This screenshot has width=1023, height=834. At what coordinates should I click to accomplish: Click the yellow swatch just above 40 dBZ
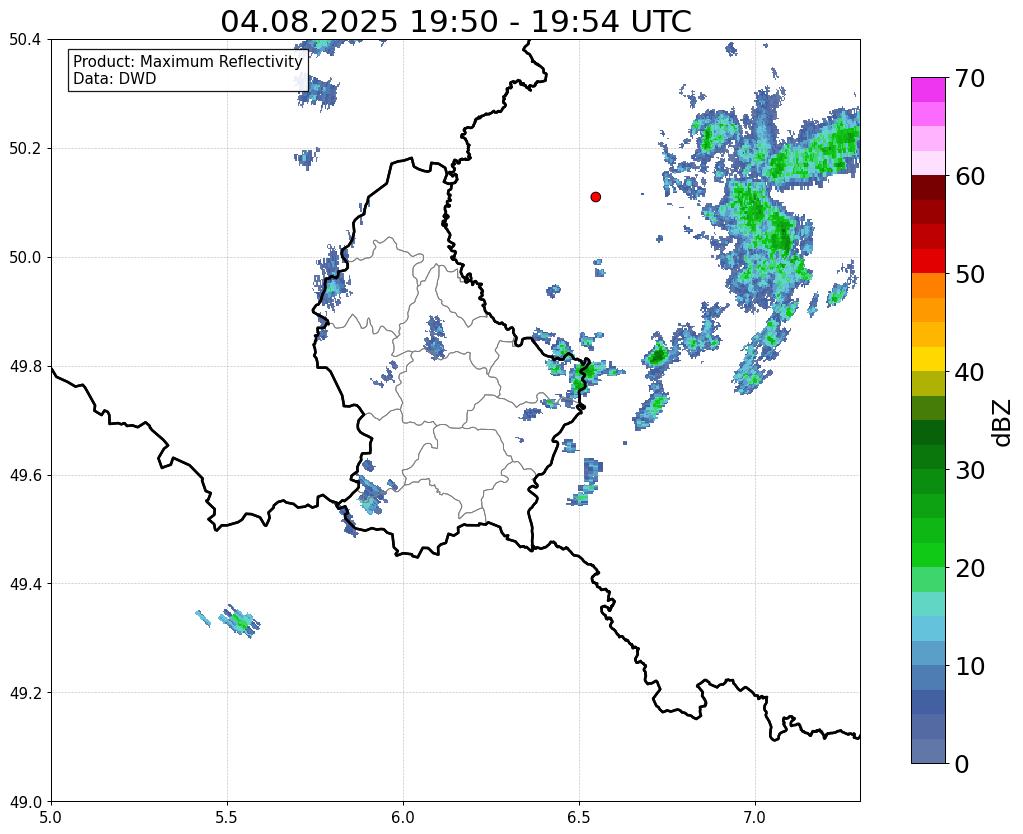pyautogui.click(x=928, y=359)
